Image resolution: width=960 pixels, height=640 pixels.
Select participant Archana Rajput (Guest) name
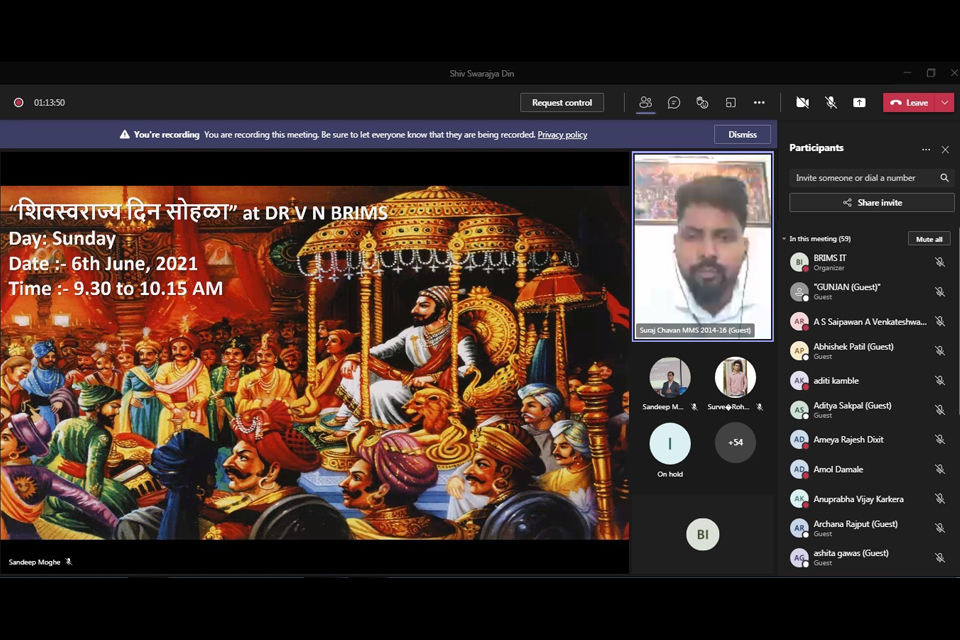[855, 524]
